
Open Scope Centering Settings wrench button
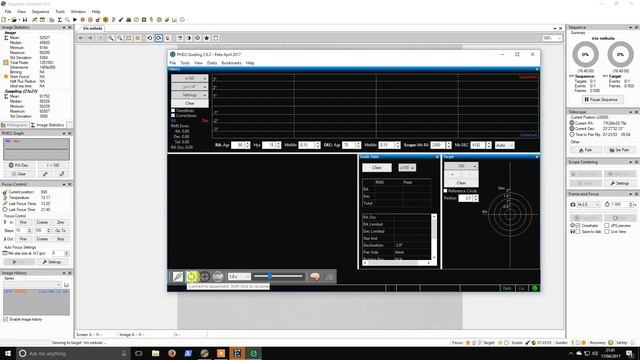[620, 183]
